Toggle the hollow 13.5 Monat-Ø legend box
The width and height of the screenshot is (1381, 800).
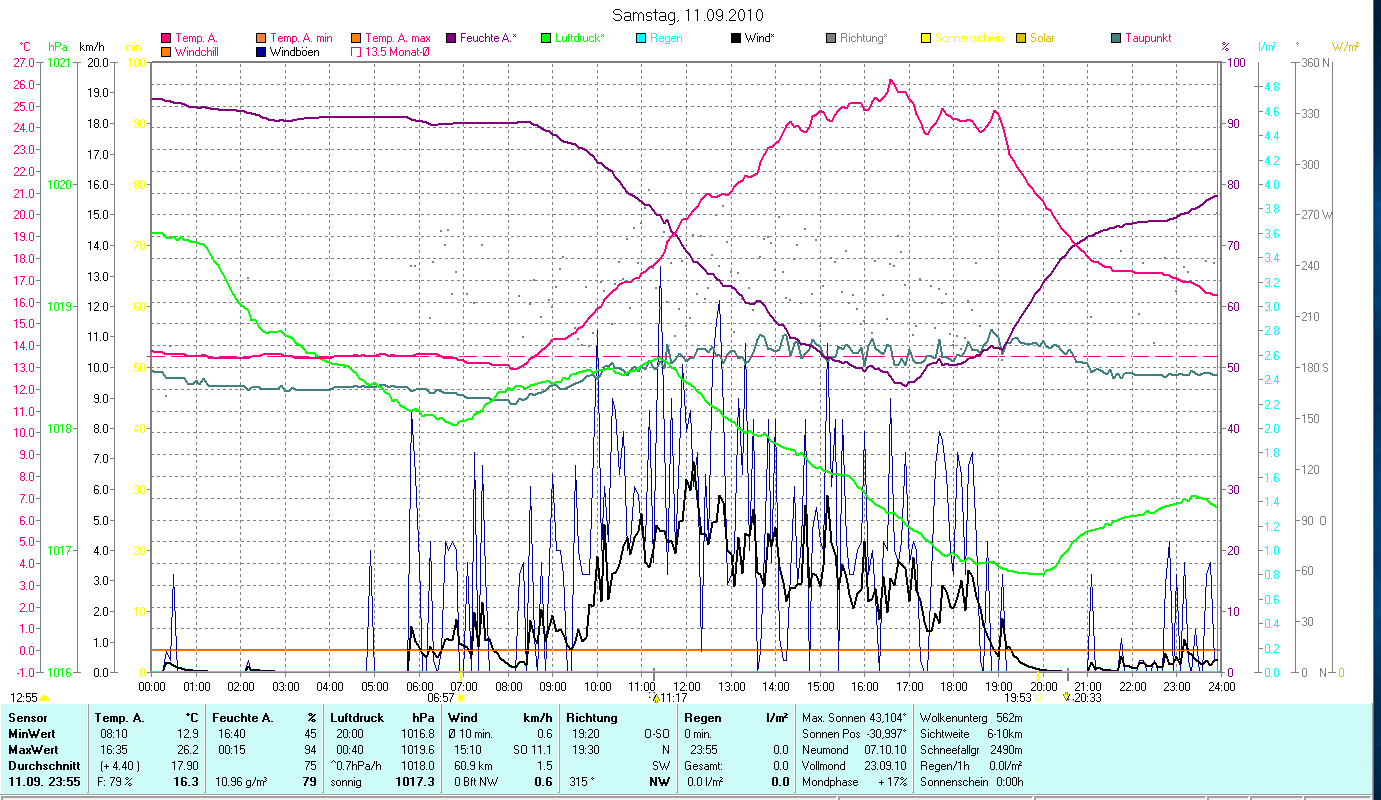click(x=356, y=51)
